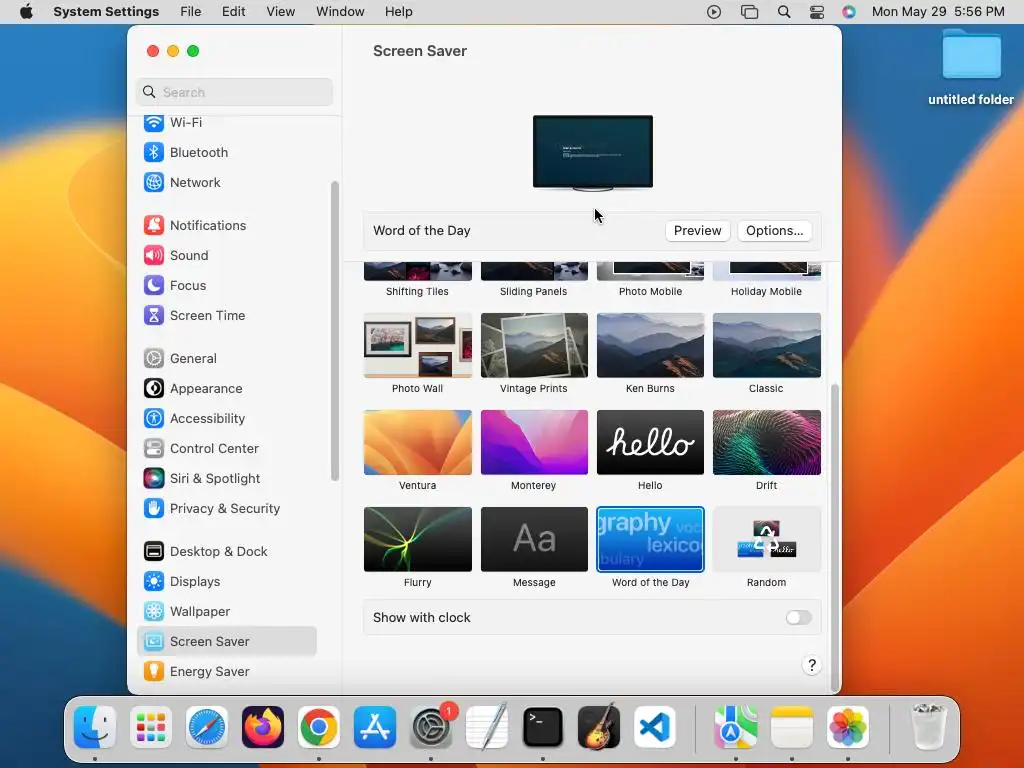Image resolution: width=1024 pixels, height=768 pixels.
Task: Select the Flurry screen saver thumbnail
Action: click(418, 539)
